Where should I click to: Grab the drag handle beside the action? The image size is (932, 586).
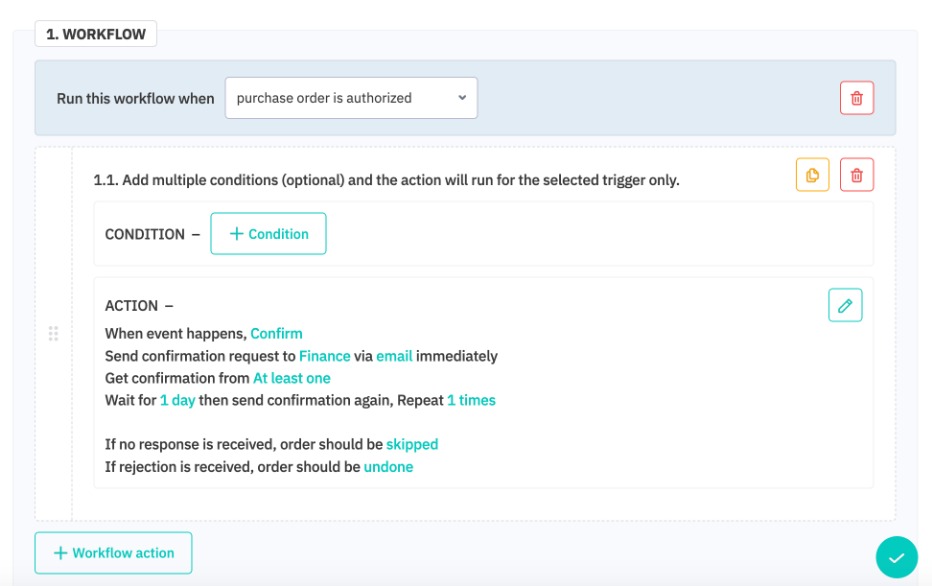tap(53, 333)
